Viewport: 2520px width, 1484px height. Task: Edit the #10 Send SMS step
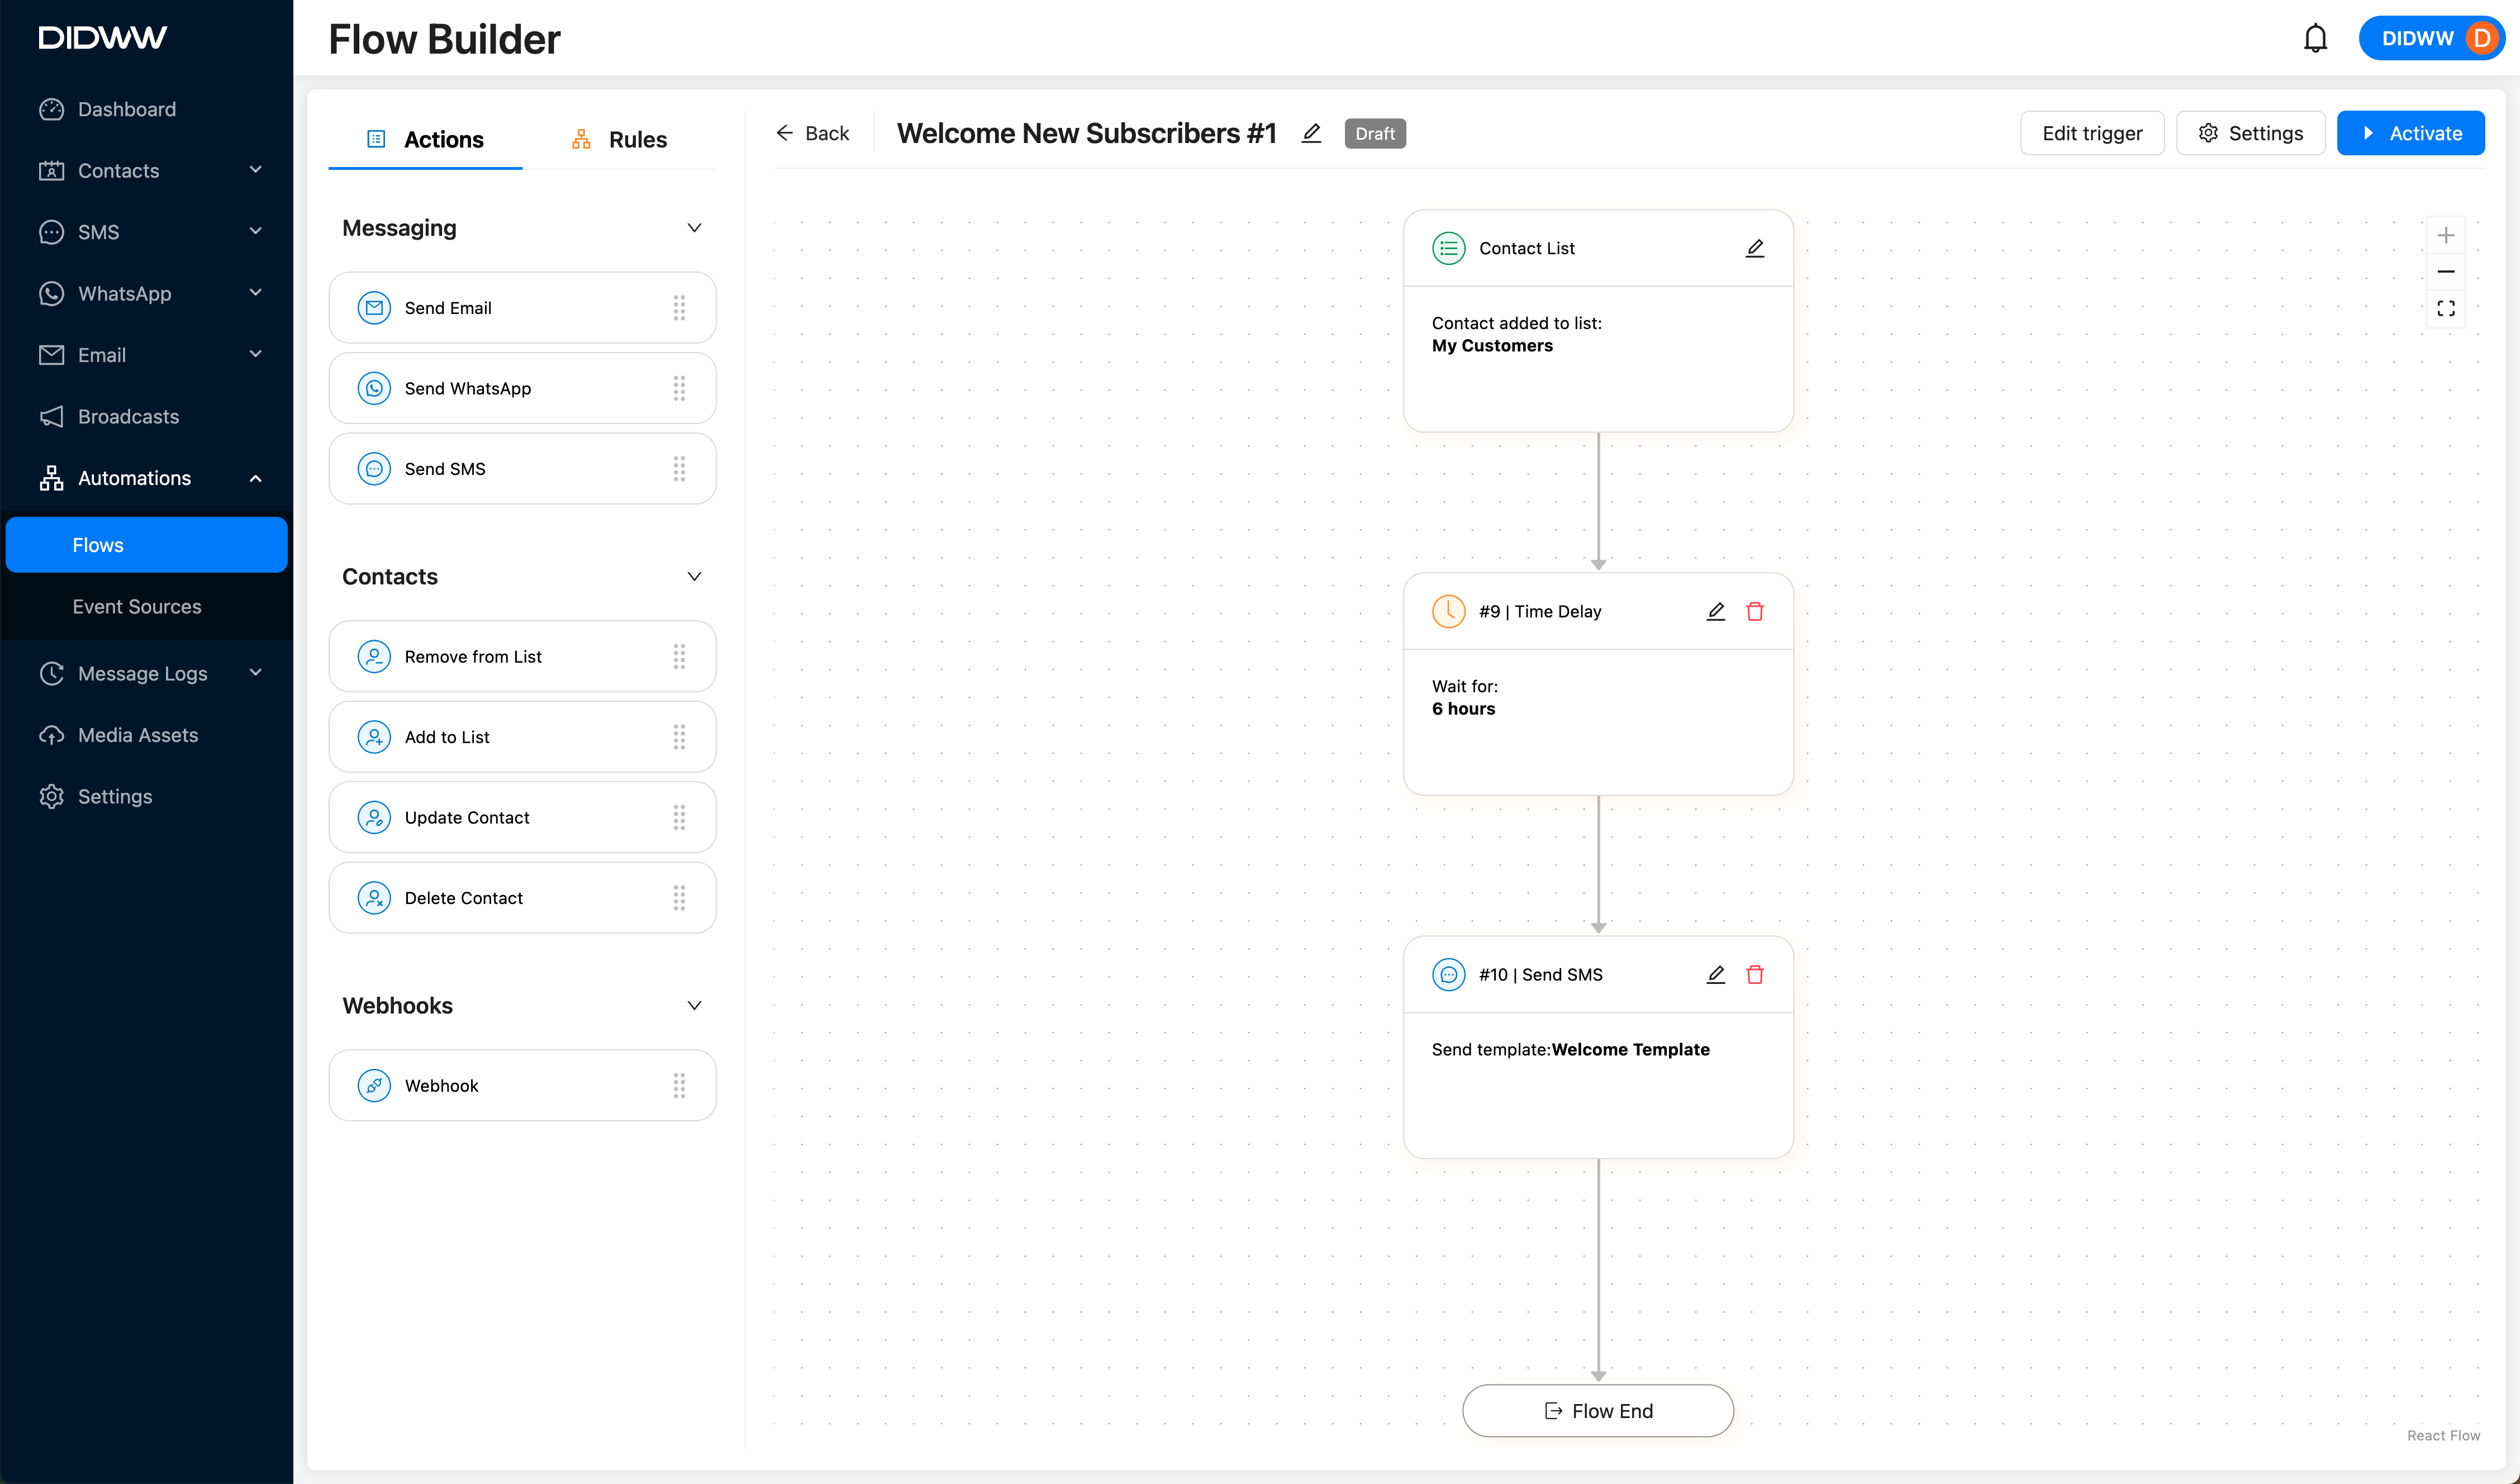[x=1715, y=974]
